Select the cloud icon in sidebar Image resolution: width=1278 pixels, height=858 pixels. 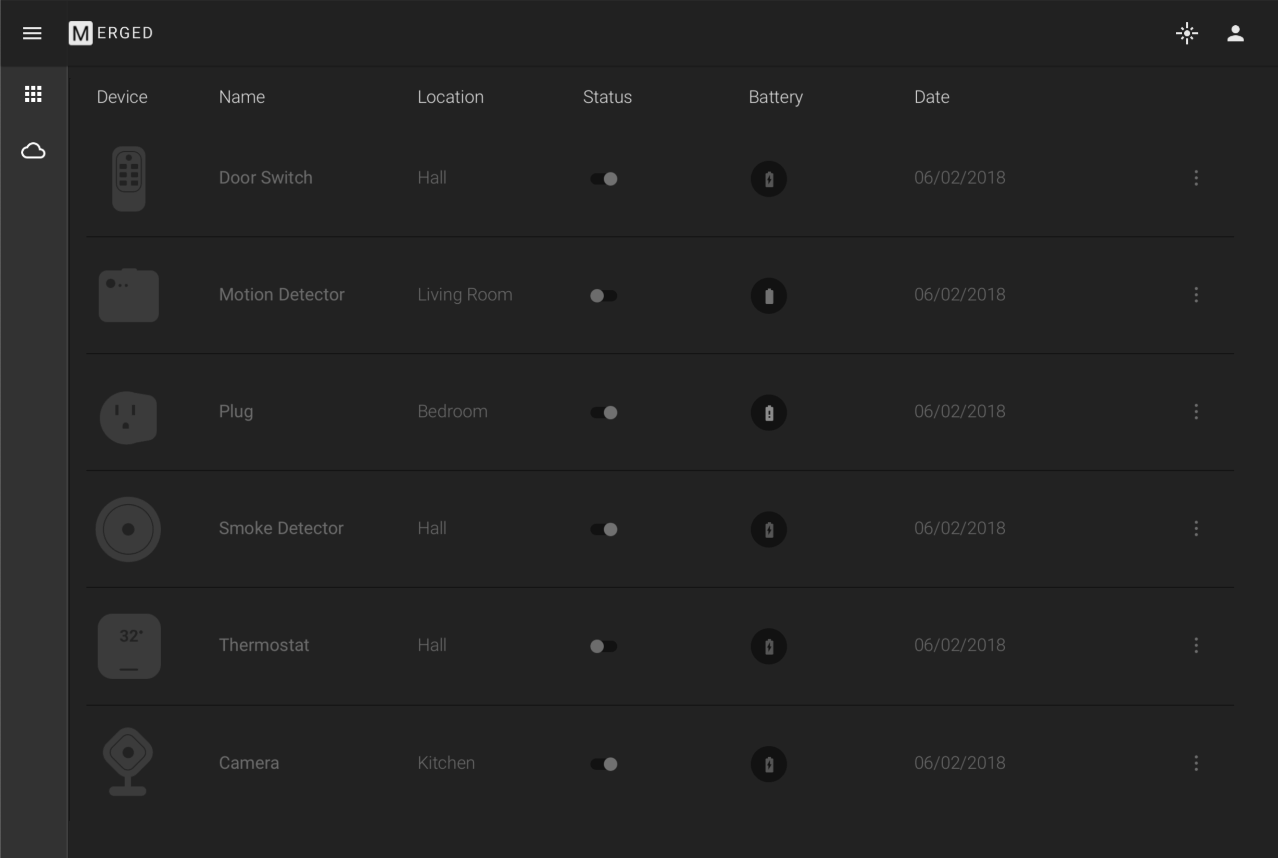pyautogui.click(x=33, y=151)
